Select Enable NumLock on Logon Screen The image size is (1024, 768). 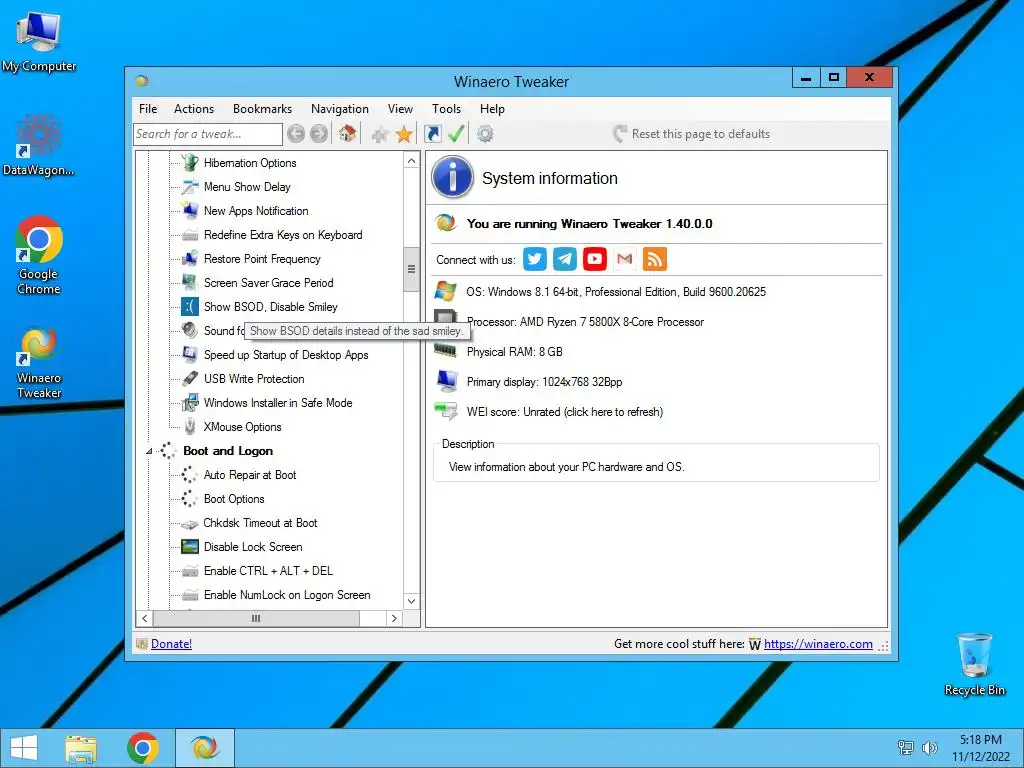click(287, 595)
